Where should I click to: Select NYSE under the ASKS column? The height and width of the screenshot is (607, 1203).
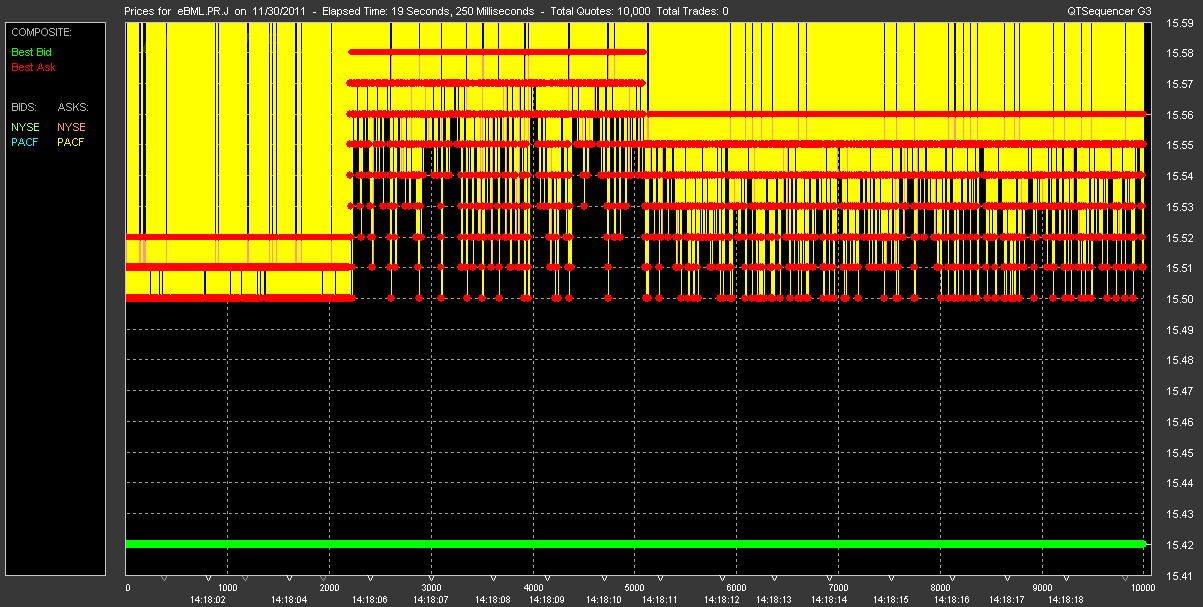pyautogui.click(x=72, y=127)
